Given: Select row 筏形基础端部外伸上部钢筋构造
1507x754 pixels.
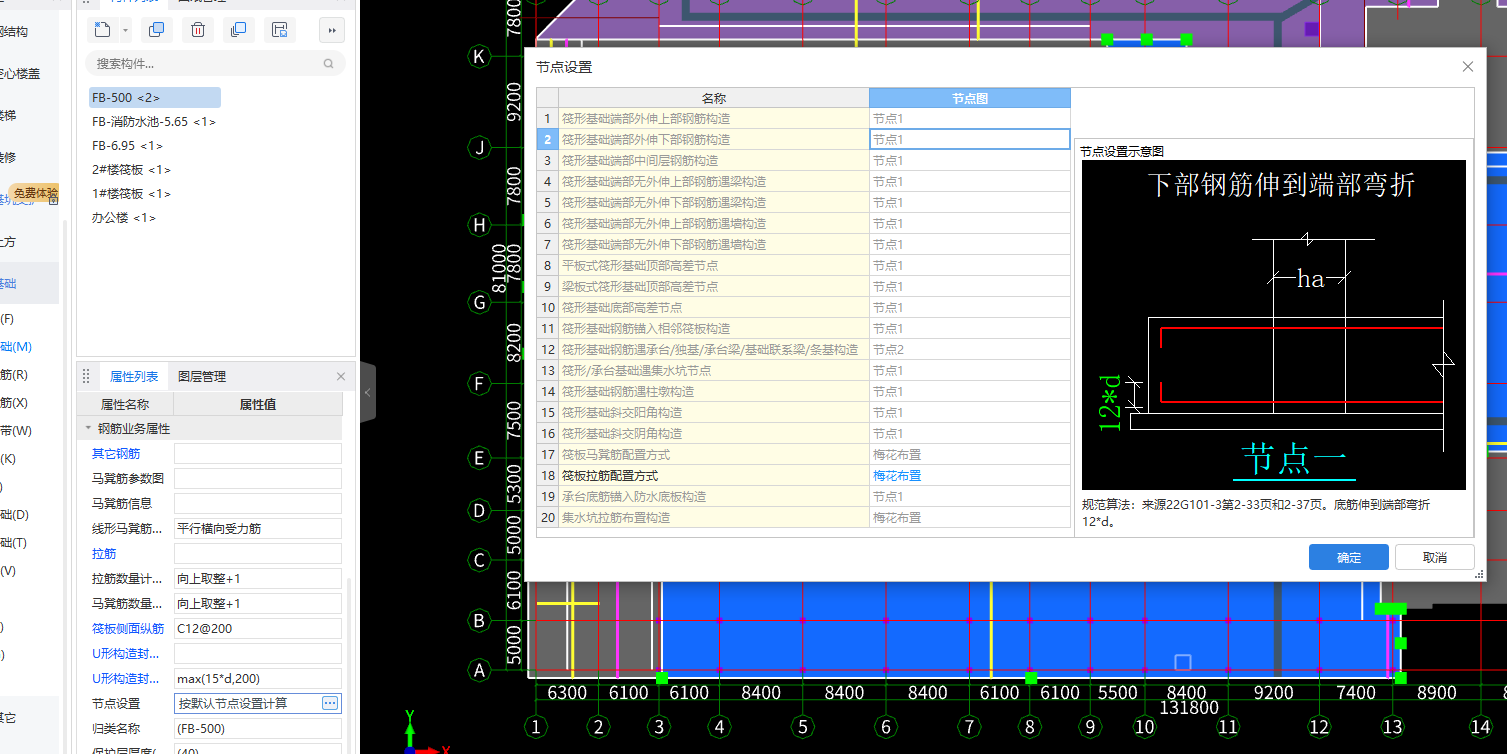Looking at the screenshot, I should 714,118.
